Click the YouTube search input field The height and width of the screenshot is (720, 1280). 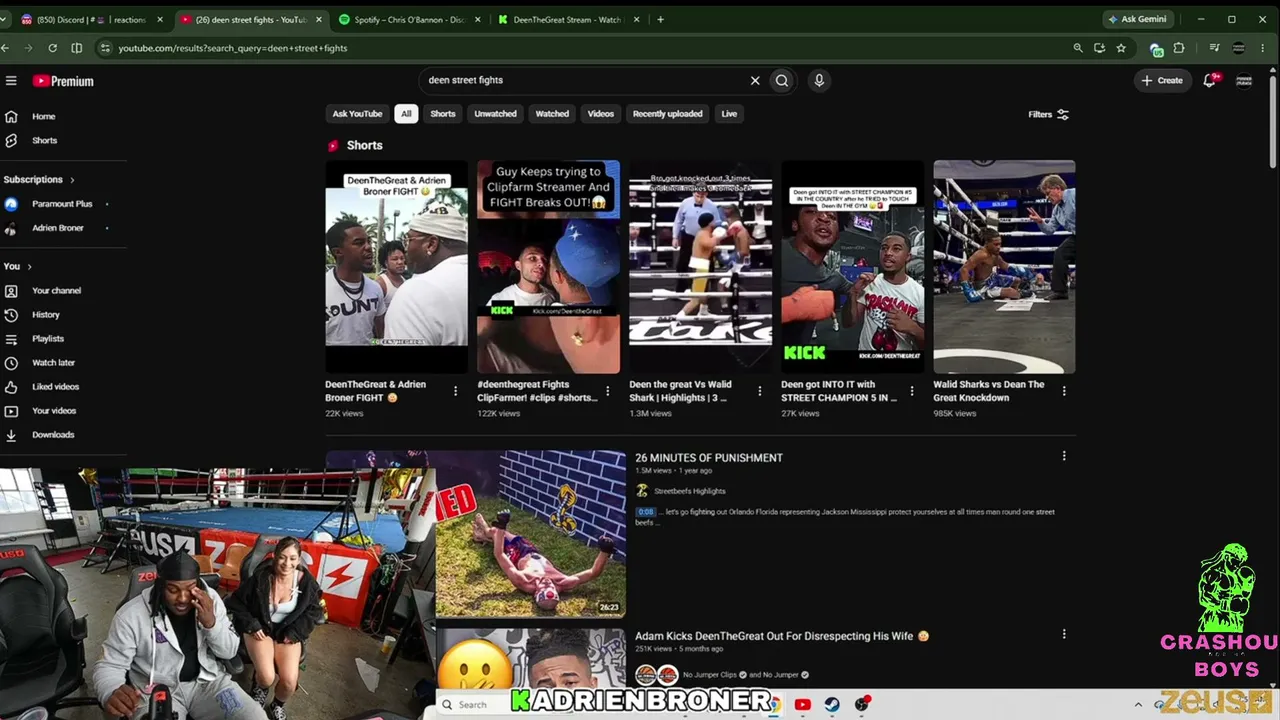click(585, 81)
